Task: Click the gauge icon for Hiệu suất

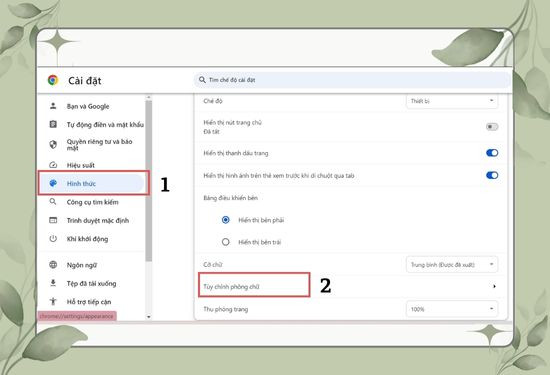Action: (x=53, y=165)
